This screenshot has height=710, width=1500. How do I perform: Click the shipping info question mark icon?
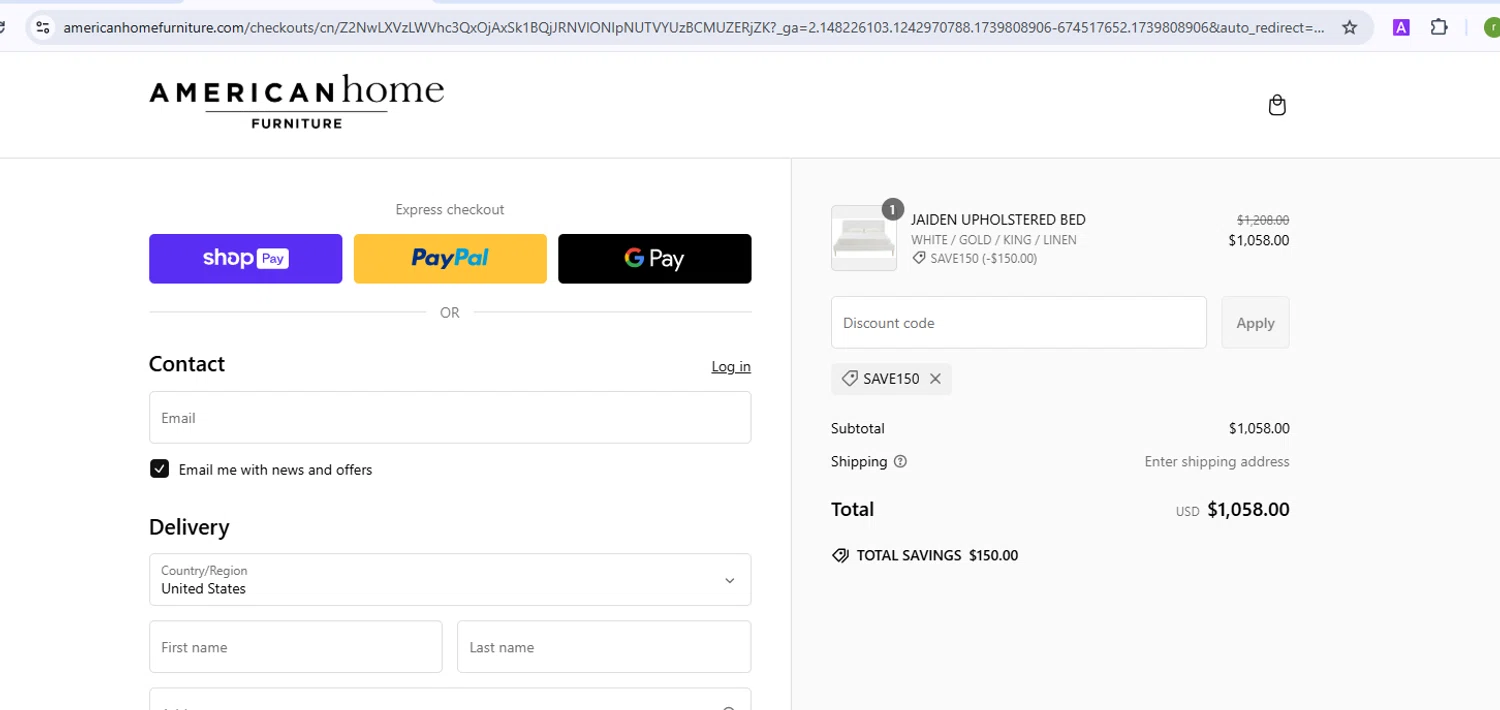900,462
